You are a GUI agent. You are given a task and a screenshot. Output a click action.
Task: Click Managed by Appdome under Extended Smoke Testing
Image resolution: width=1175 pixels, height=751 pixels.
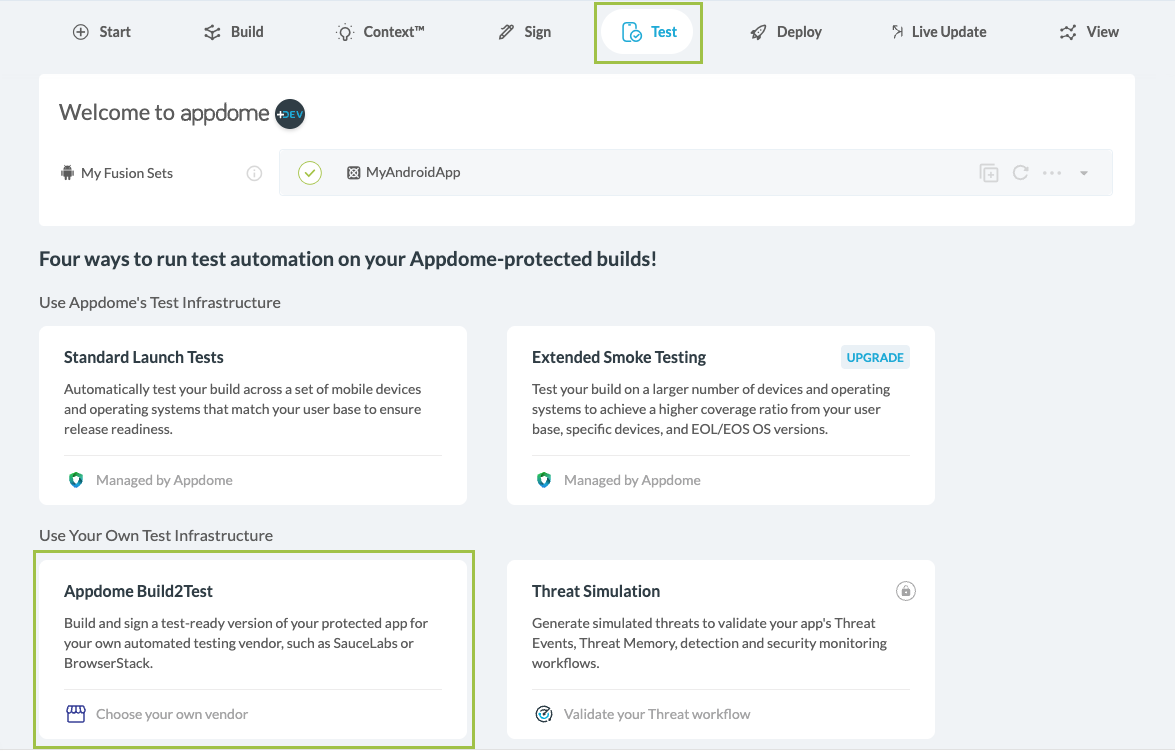click(x=632, y=480)
